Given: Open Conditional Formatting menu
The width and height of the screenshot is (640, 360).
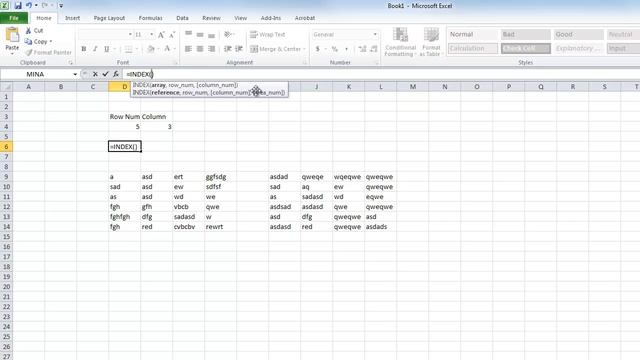Looking at the screenshot, I should (x=400, y=42).
